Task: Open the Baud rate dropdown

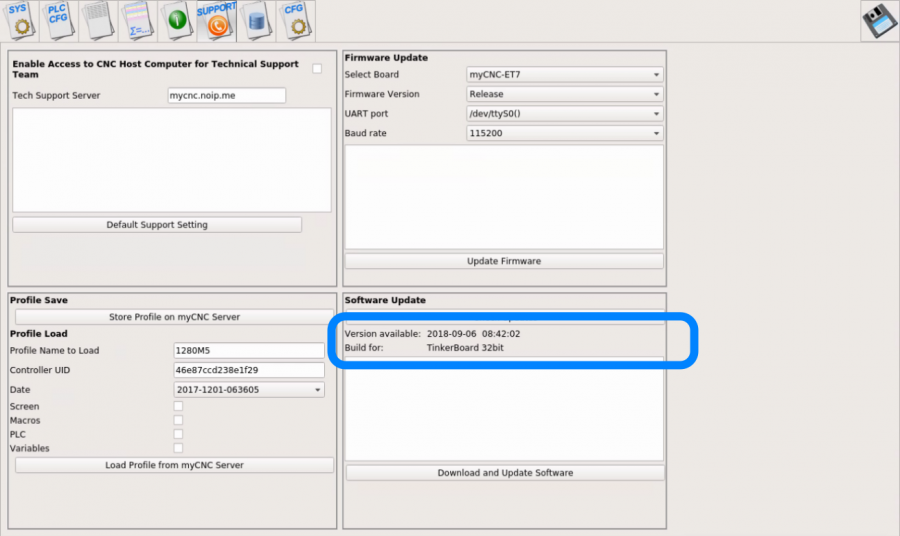Action: pyautogui.click(x=564, y=133)
